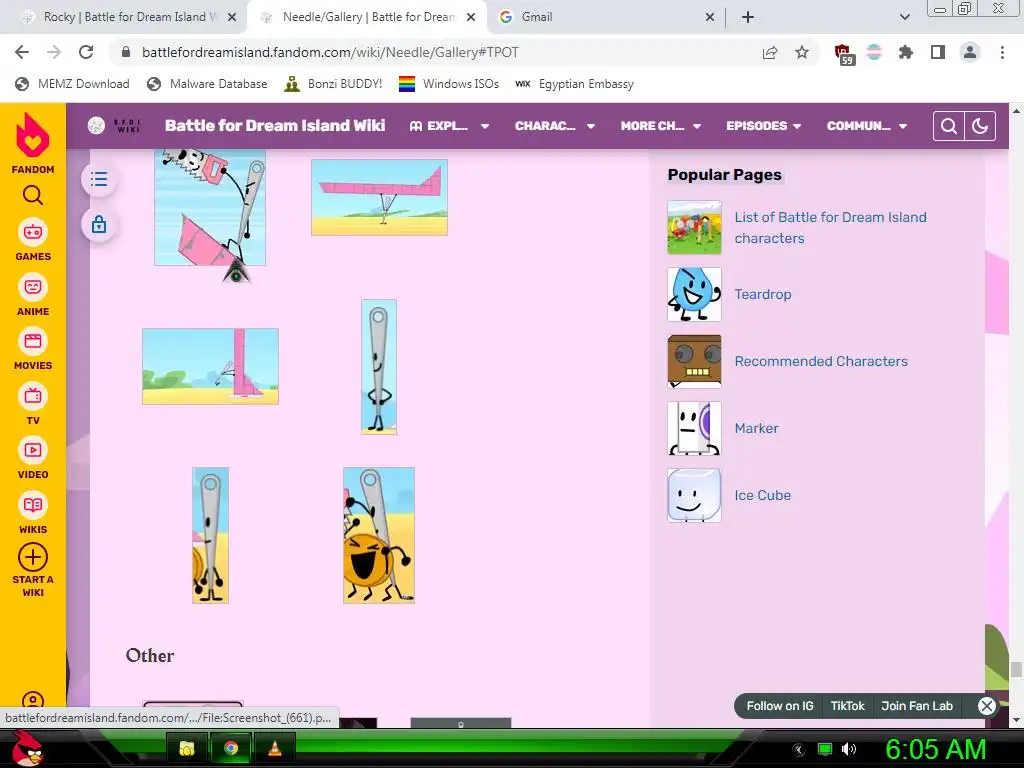The image size is (1024, 768).
Task: Expand the More Characters dropdown
Action: (x=661, y=126)
